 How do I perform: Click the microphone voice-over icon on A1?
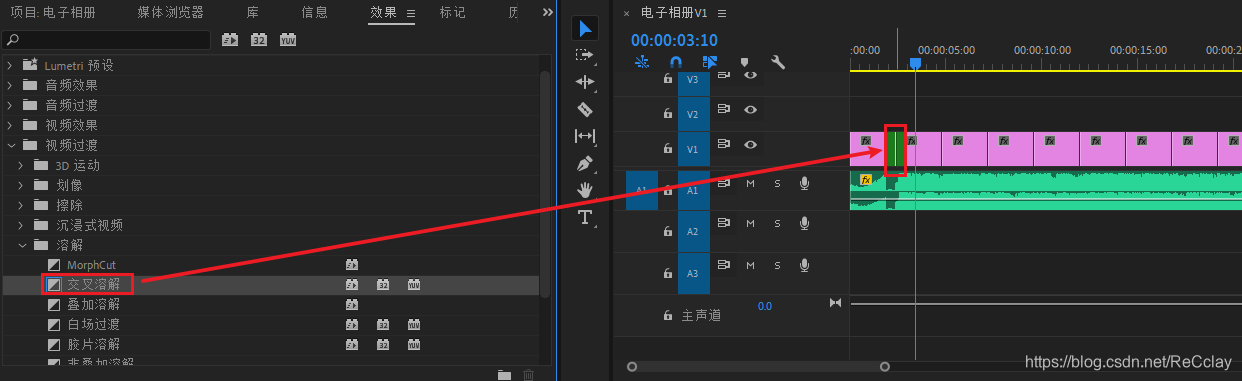[x=804, y=183]
